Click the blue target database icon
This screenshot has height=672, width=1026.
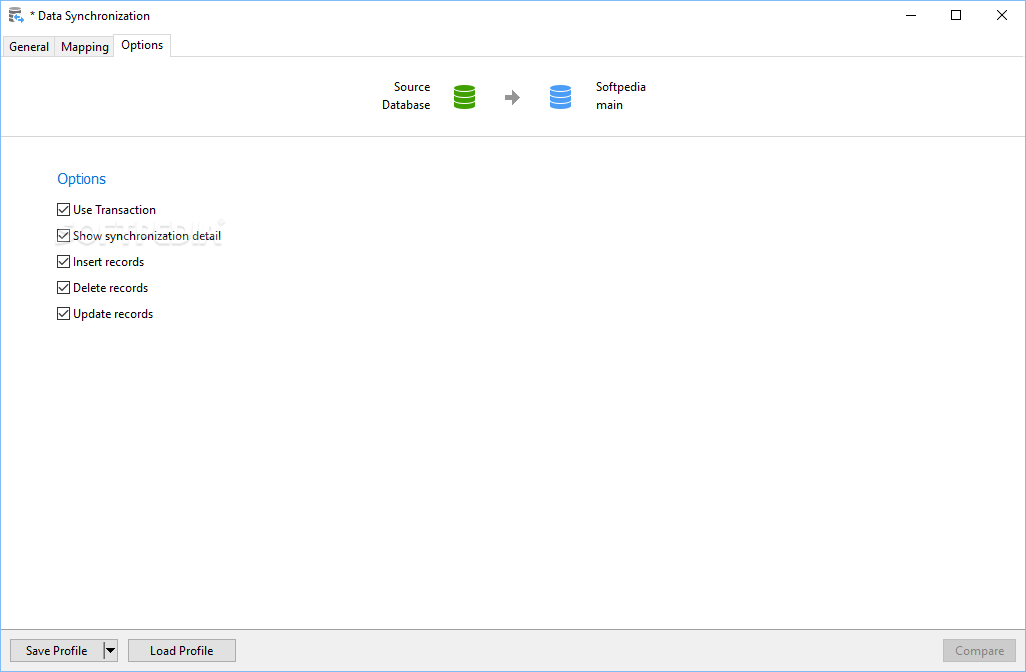(x=560, y=97)
